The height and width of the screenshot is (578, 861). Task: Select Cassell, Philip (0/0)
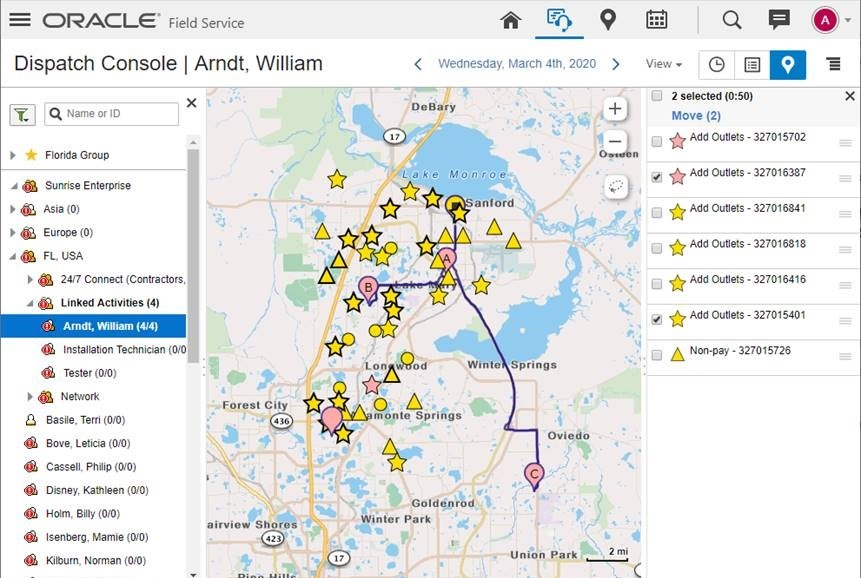coord(93,467)
